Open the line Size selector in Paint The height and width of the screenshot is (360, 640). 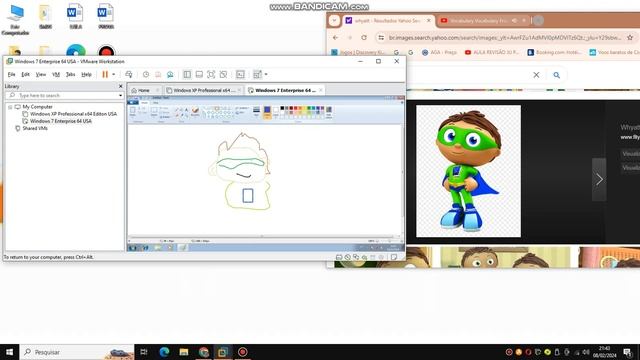click(x=256, y=111)
